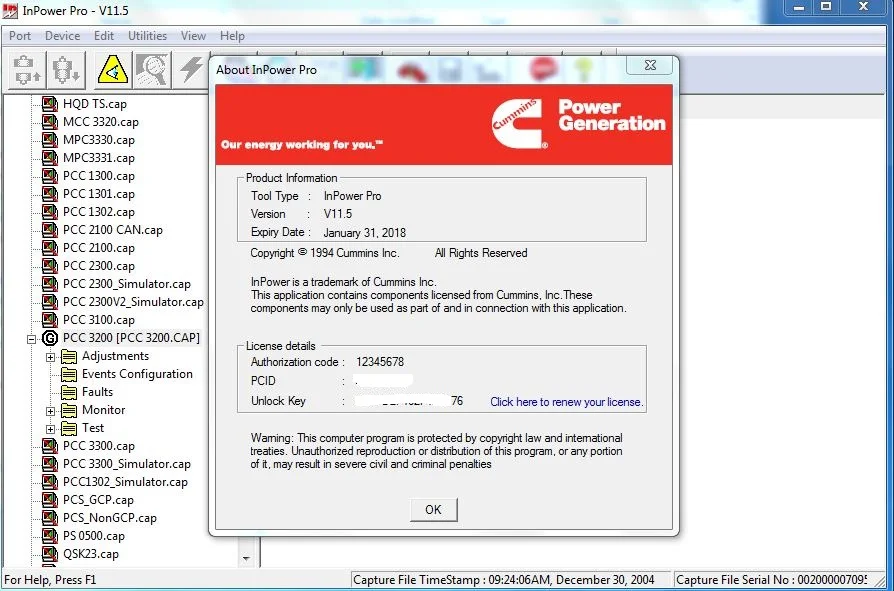Click the Capture File Serial No status entry
Screen dimensions: 894x591
tap(772, 580)
